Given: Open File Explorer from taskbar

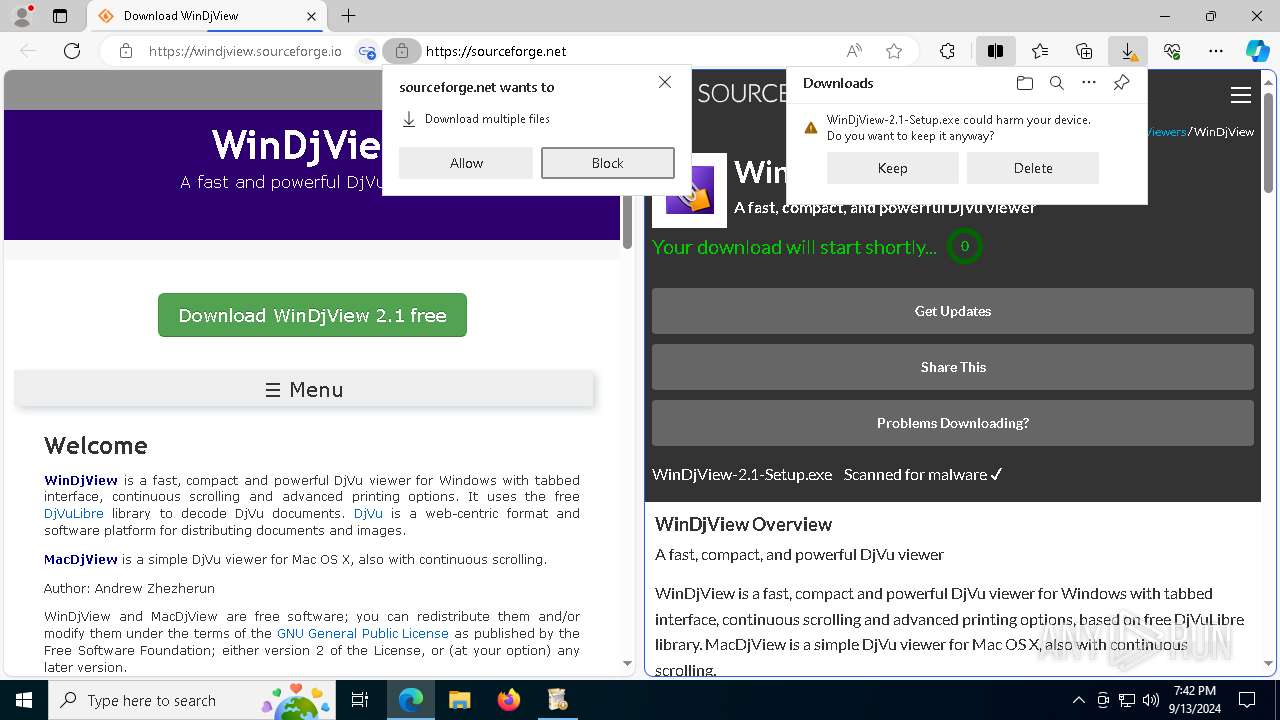Looking at the screenshot, I should [460, 700].
